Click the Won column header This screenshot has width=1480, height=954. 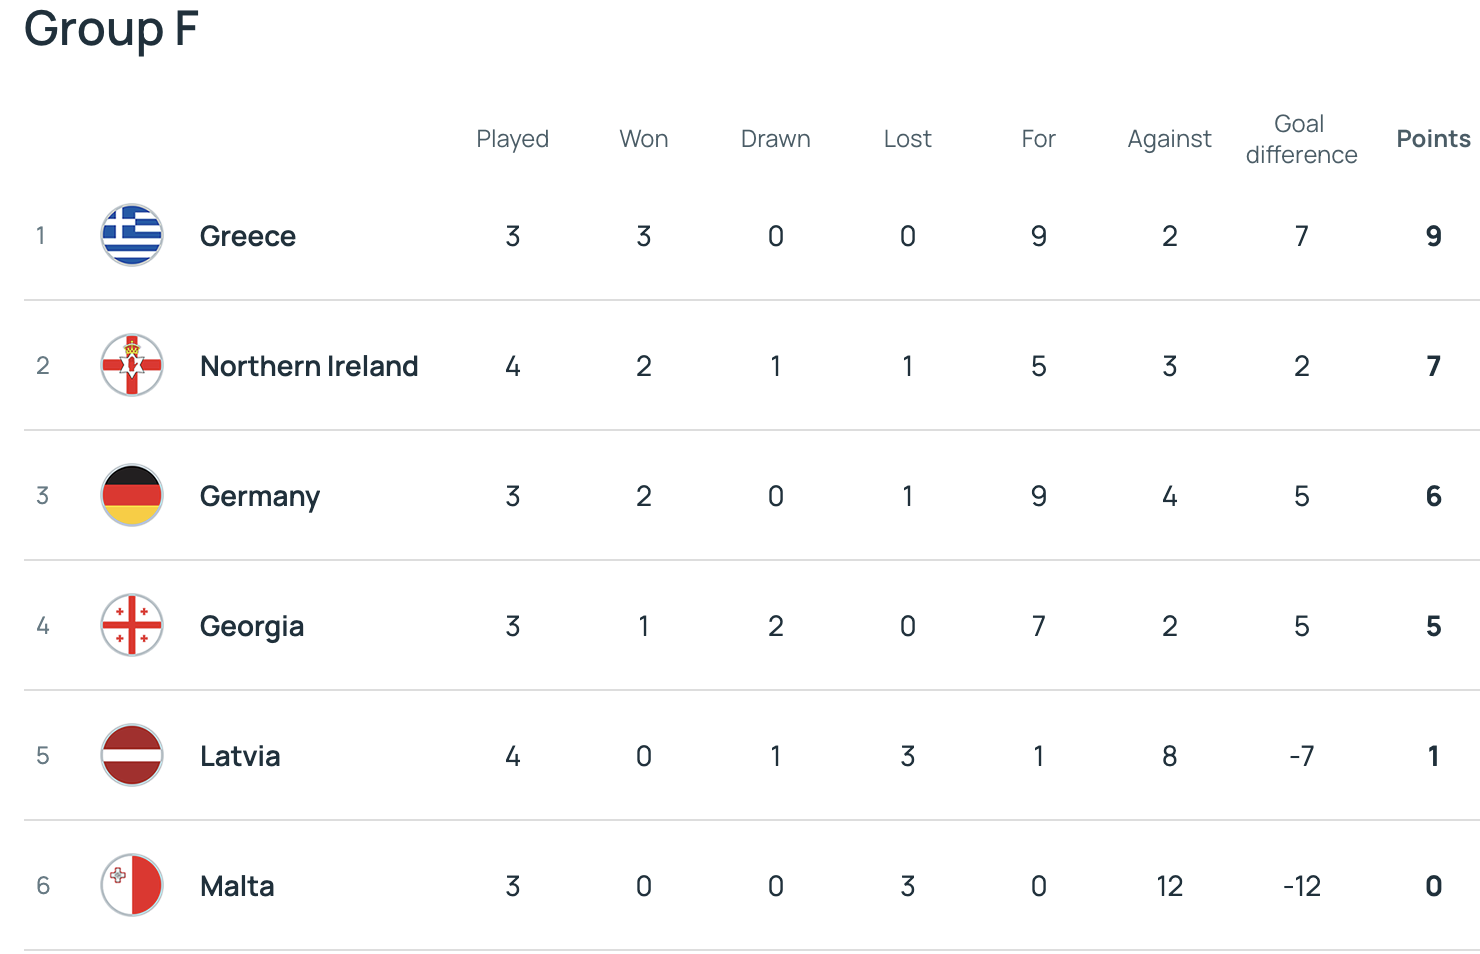644,139
